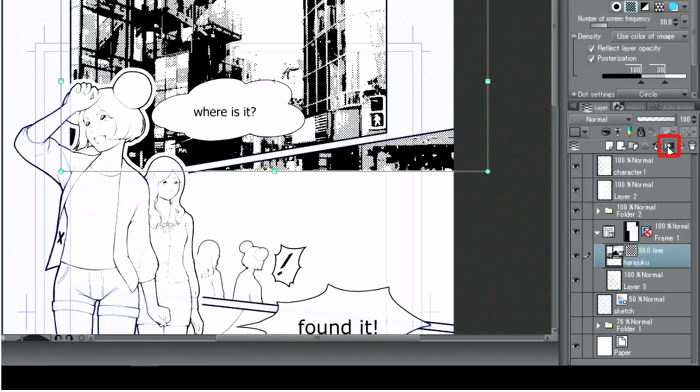The width and height of the screenshot is (700, 392).
Task: Click the Lock Layer icon
Action: click(641, 132)
